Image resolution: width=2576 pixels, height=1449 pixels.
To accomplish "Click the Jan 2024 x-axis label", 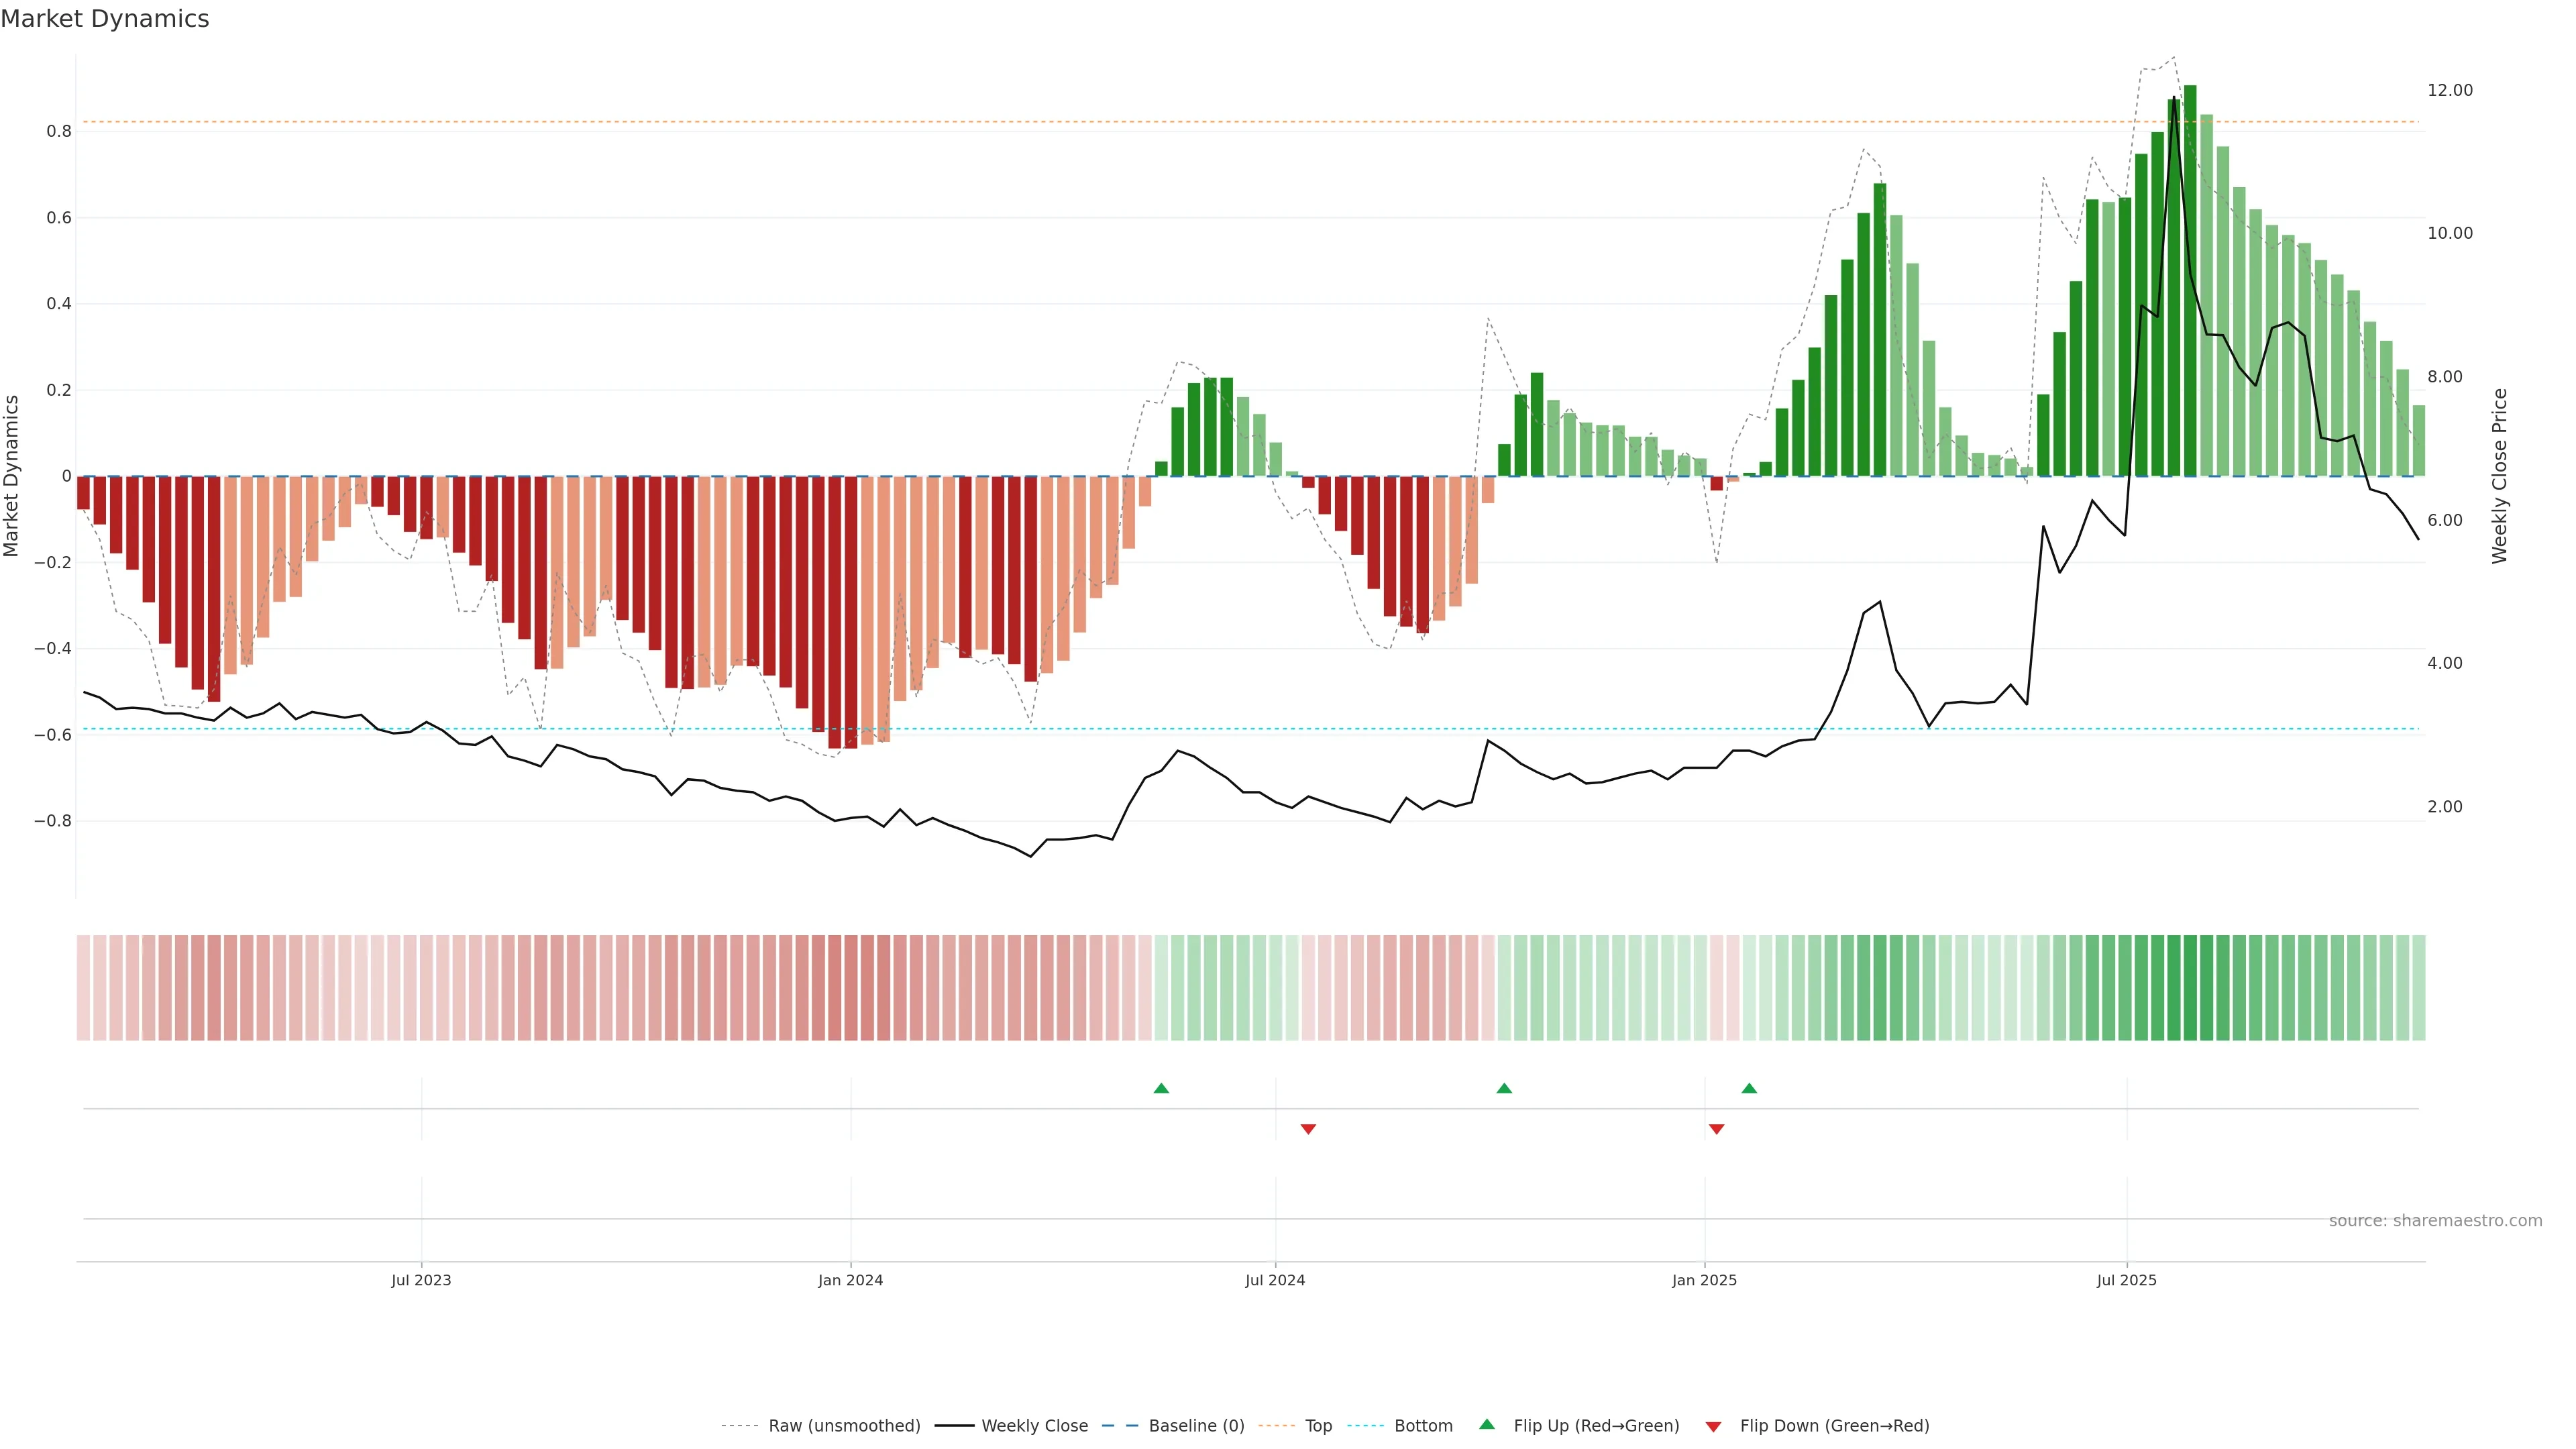I will pos(850,1280).
